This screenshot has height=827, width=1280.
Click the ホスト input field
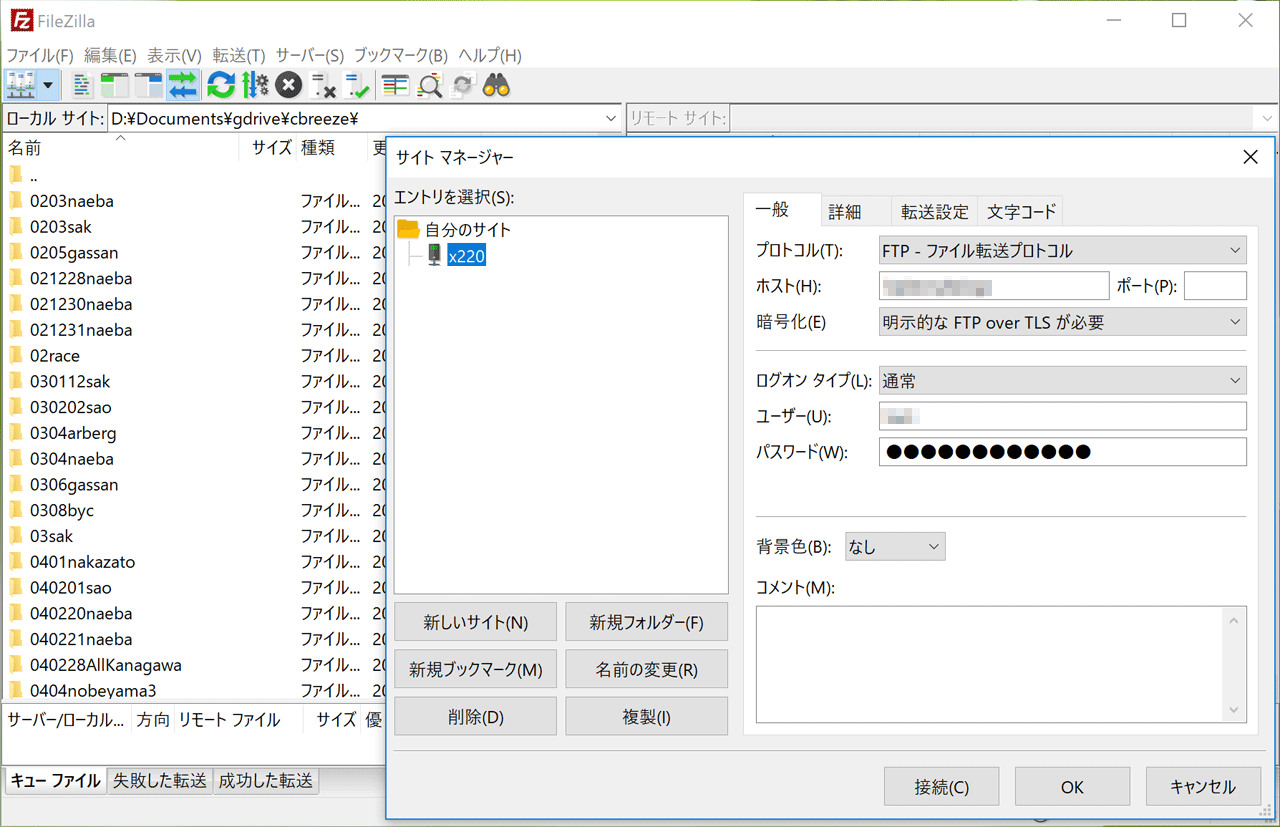tap(994, 286)
